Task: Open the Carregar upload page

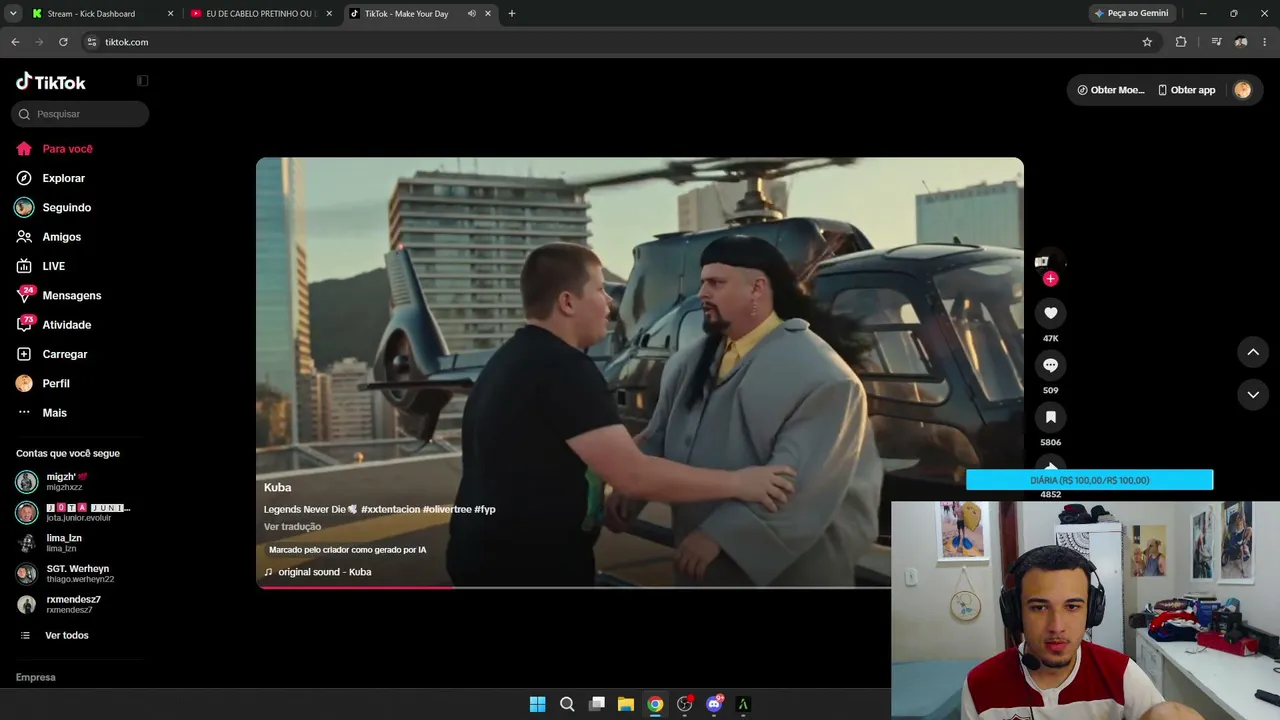Action: (64, 354)
